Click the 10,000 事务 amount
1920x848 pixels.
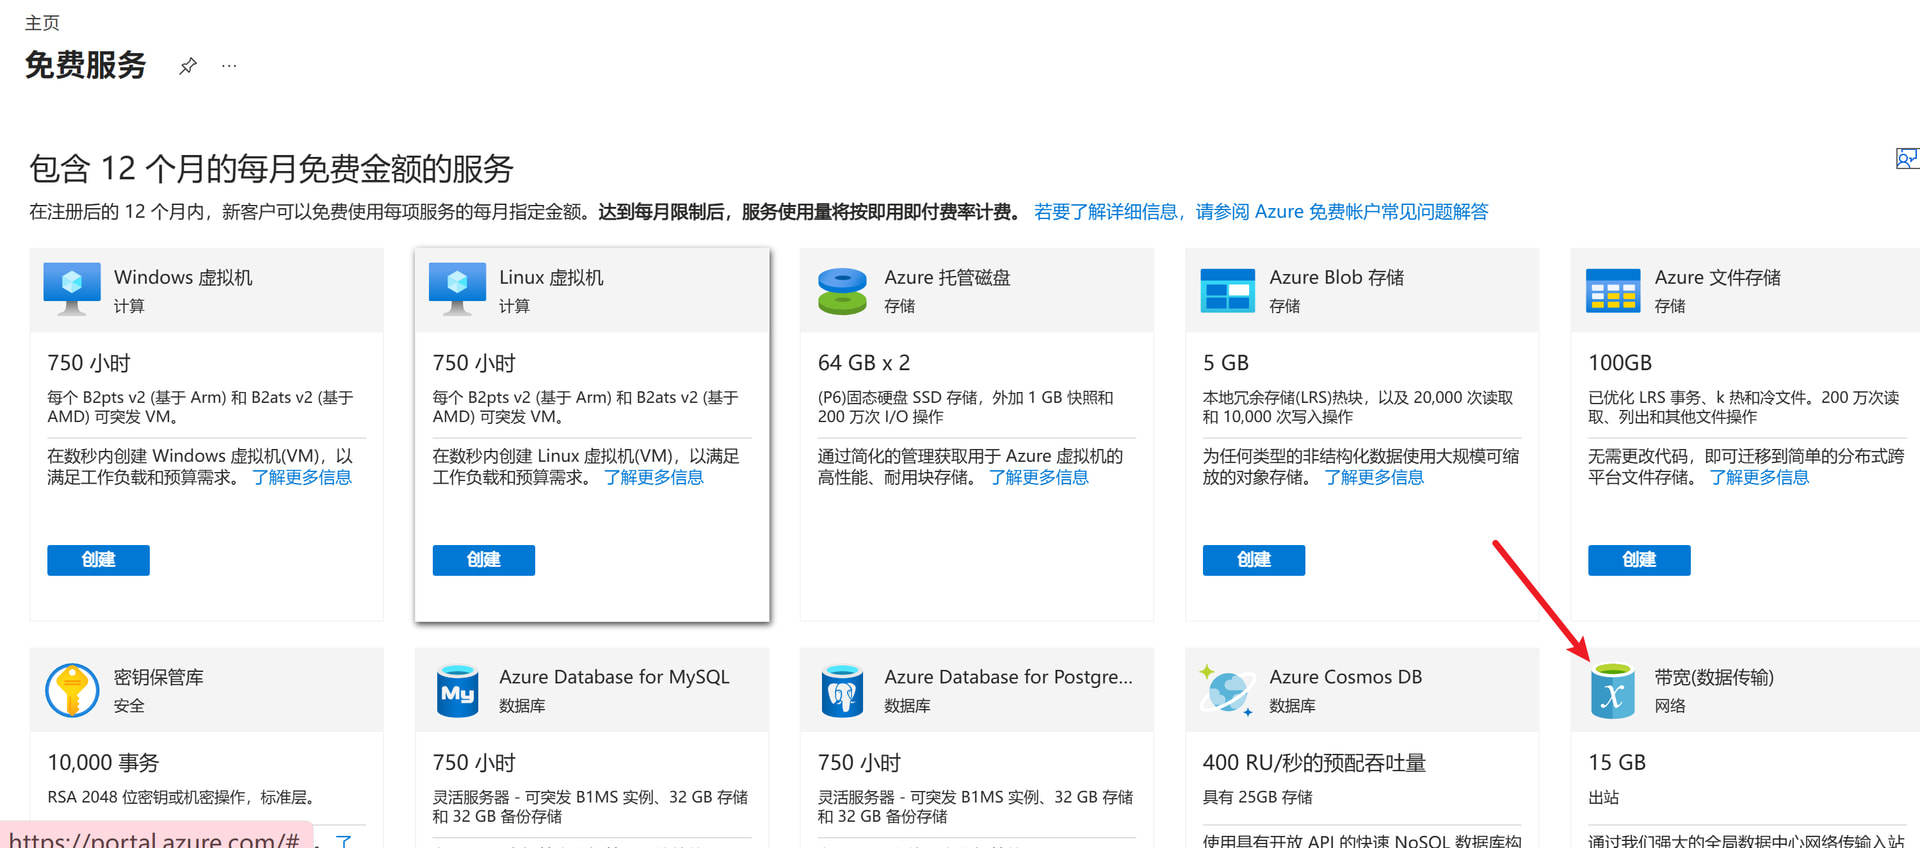[x=103, y=763]
